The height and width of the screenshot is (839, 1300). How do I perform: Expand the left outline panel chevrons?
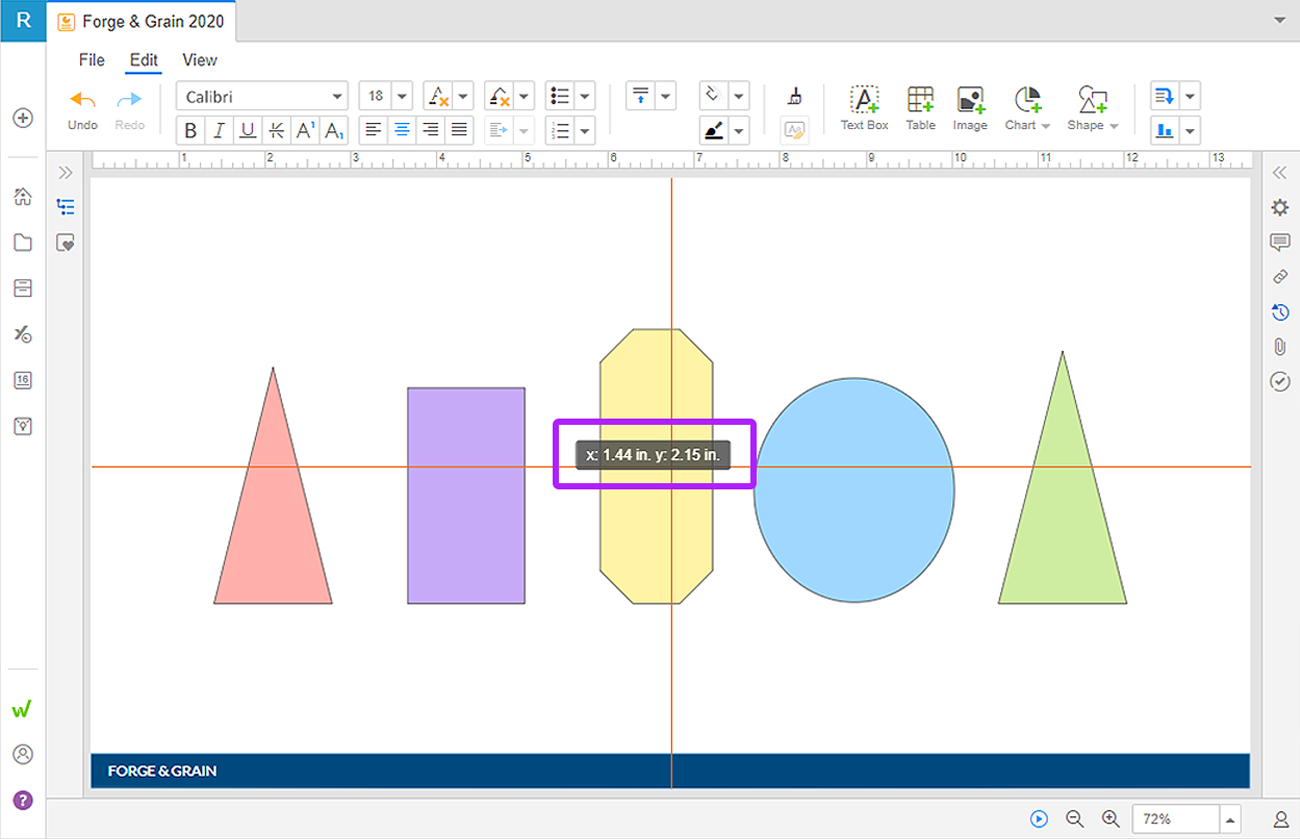pos(66,173)
